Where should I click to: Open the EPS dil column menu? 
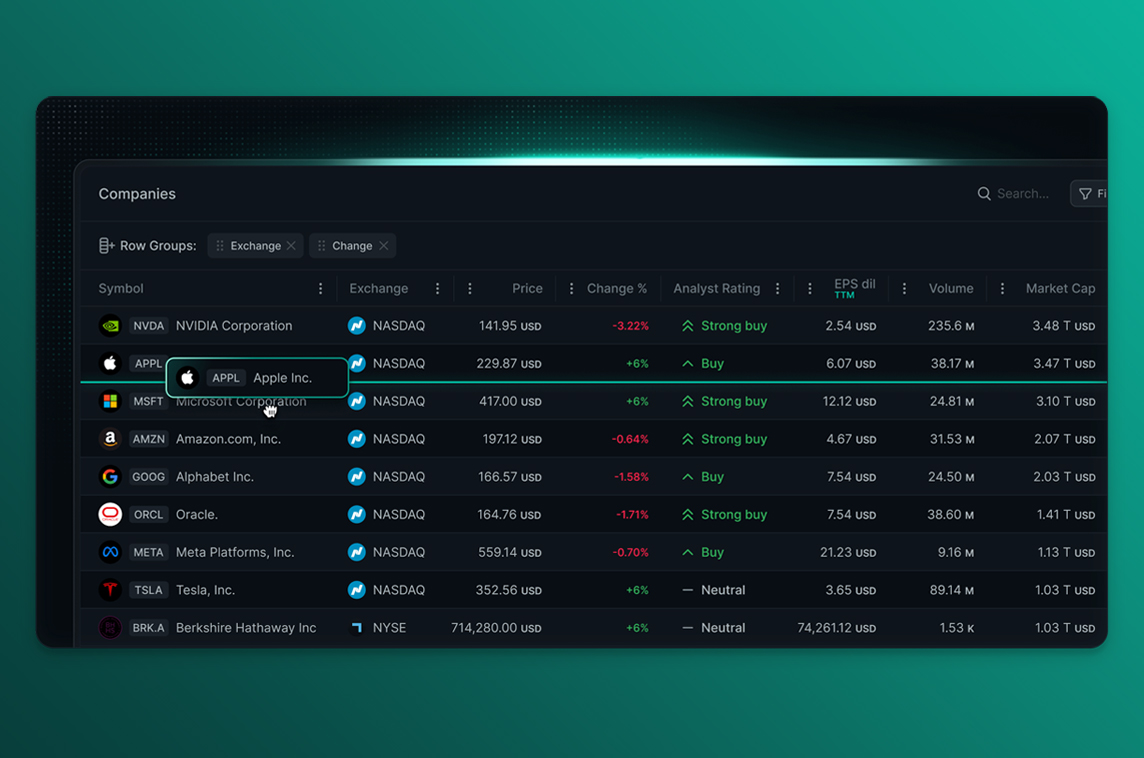point(810,288)
